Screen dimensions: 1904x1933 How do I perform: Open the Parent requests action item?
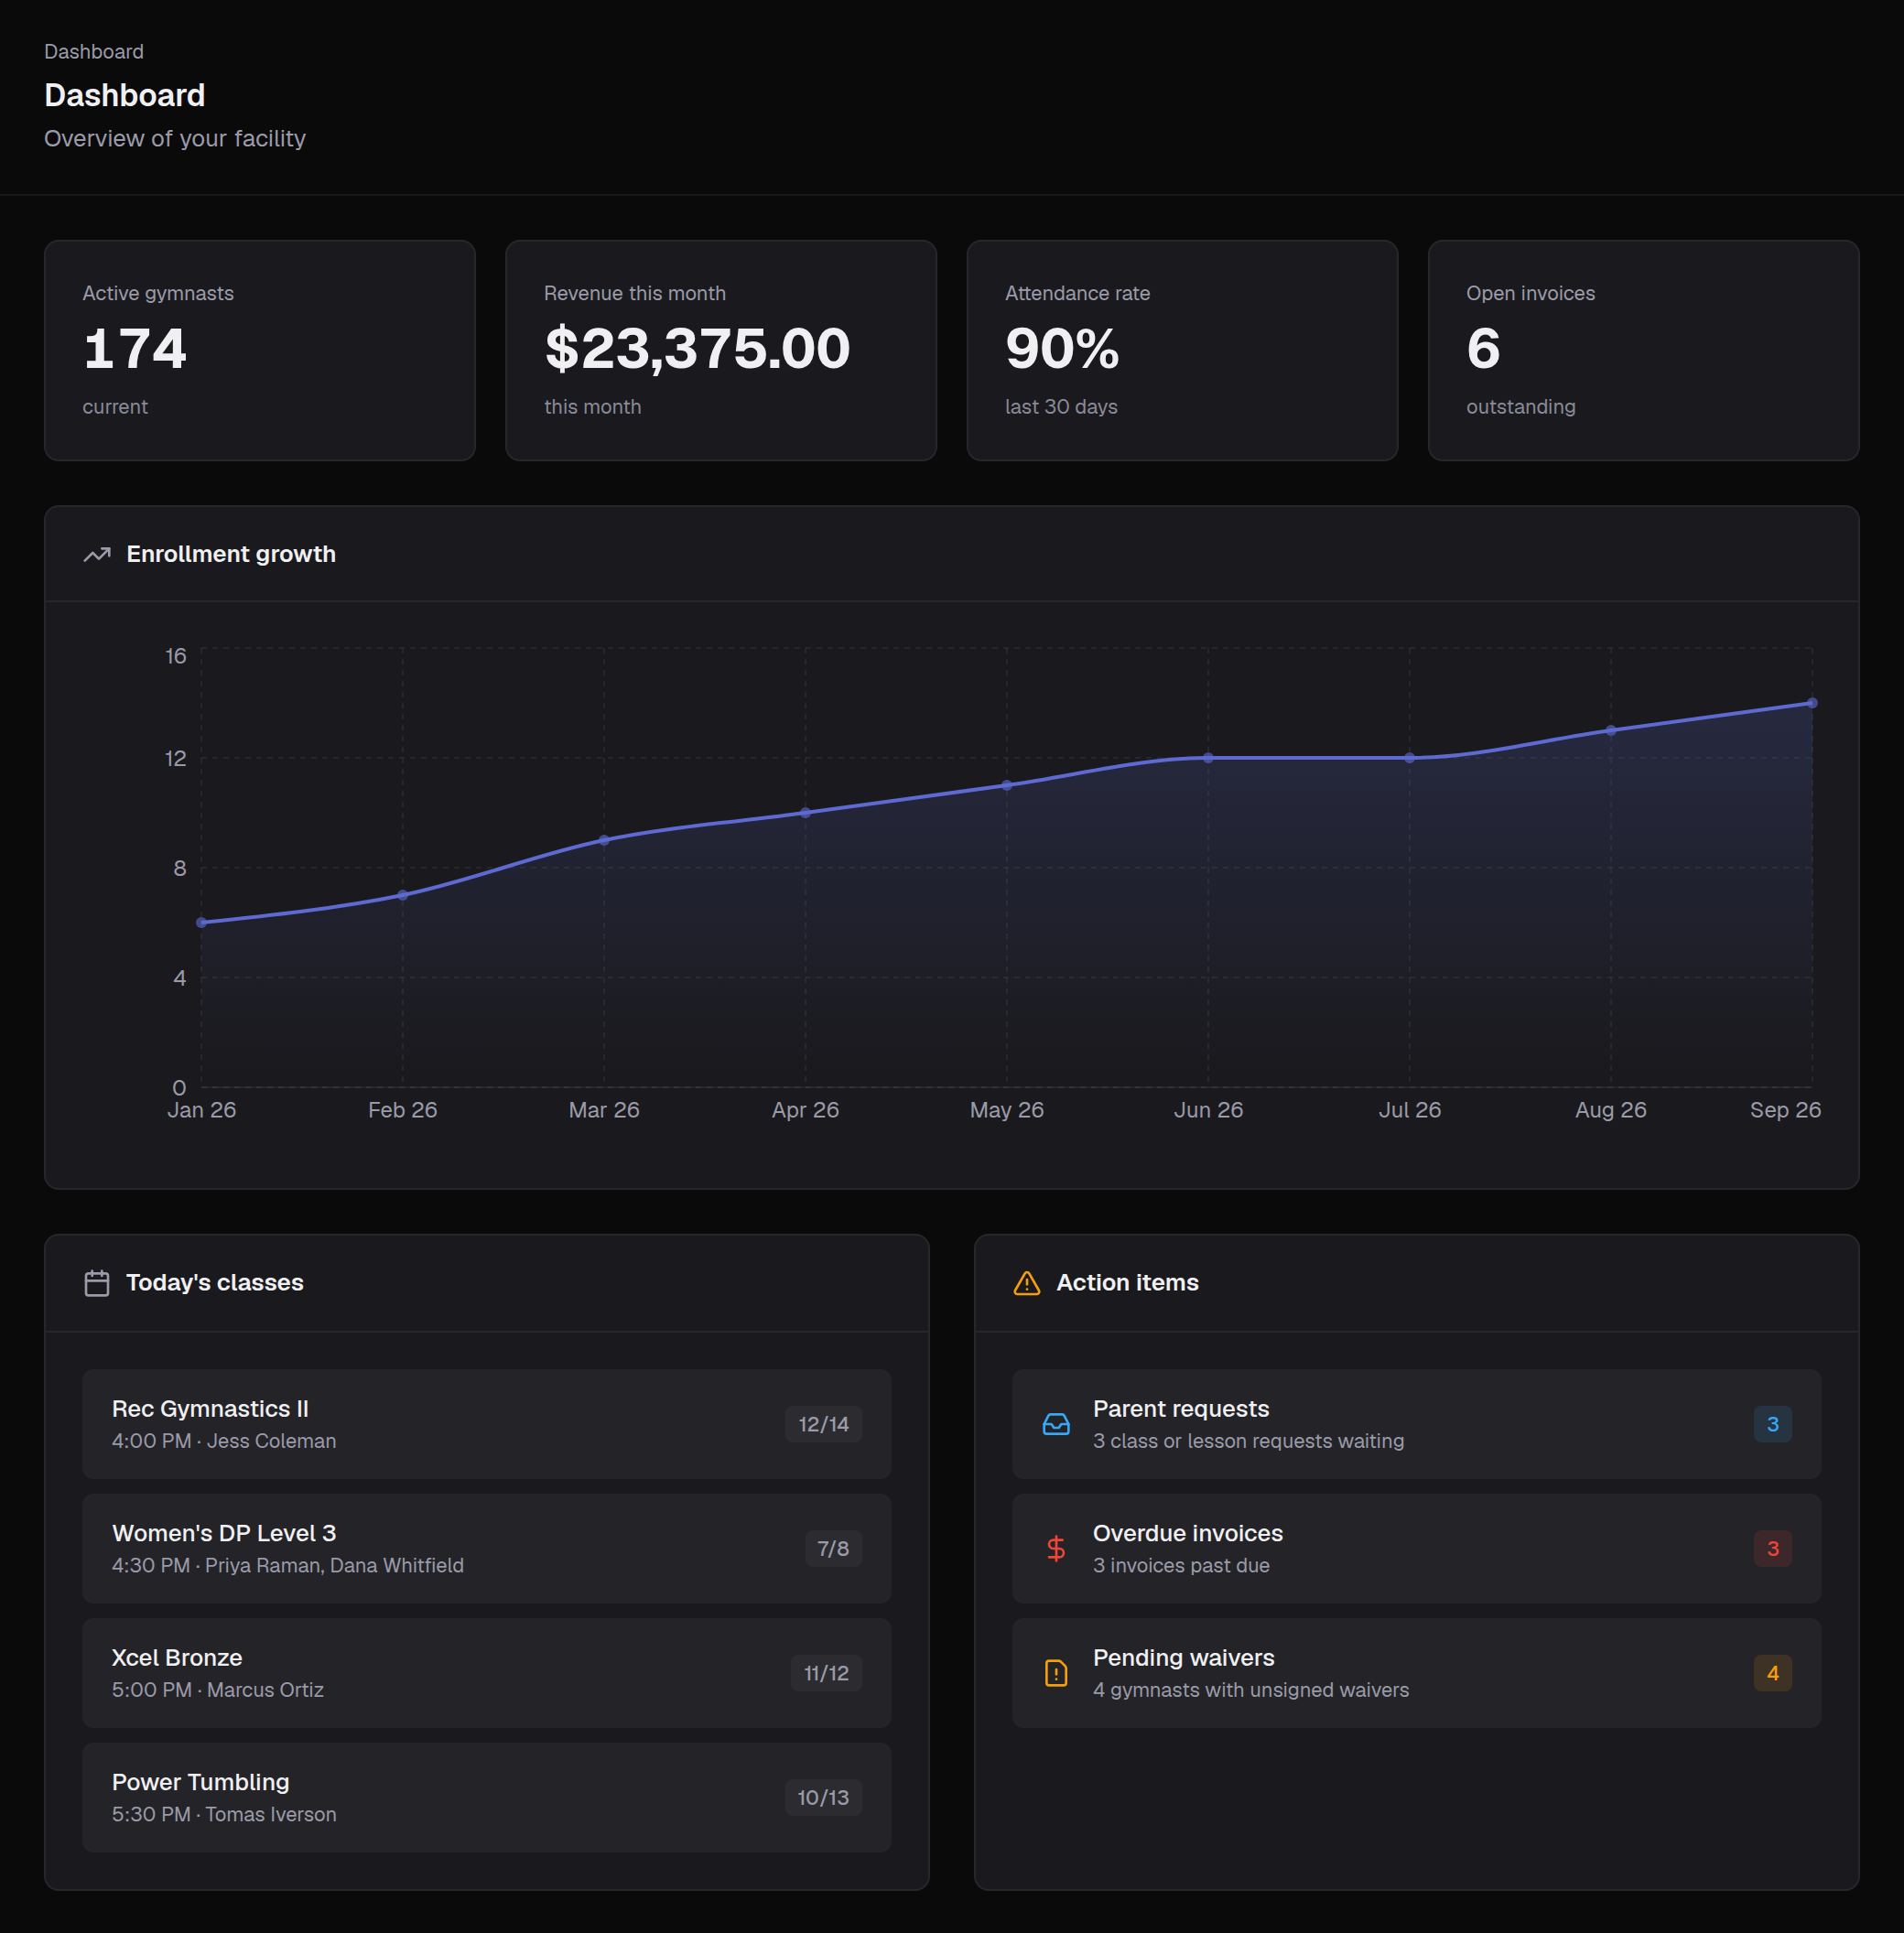pyautogui.click(x=1416, y=1424)
